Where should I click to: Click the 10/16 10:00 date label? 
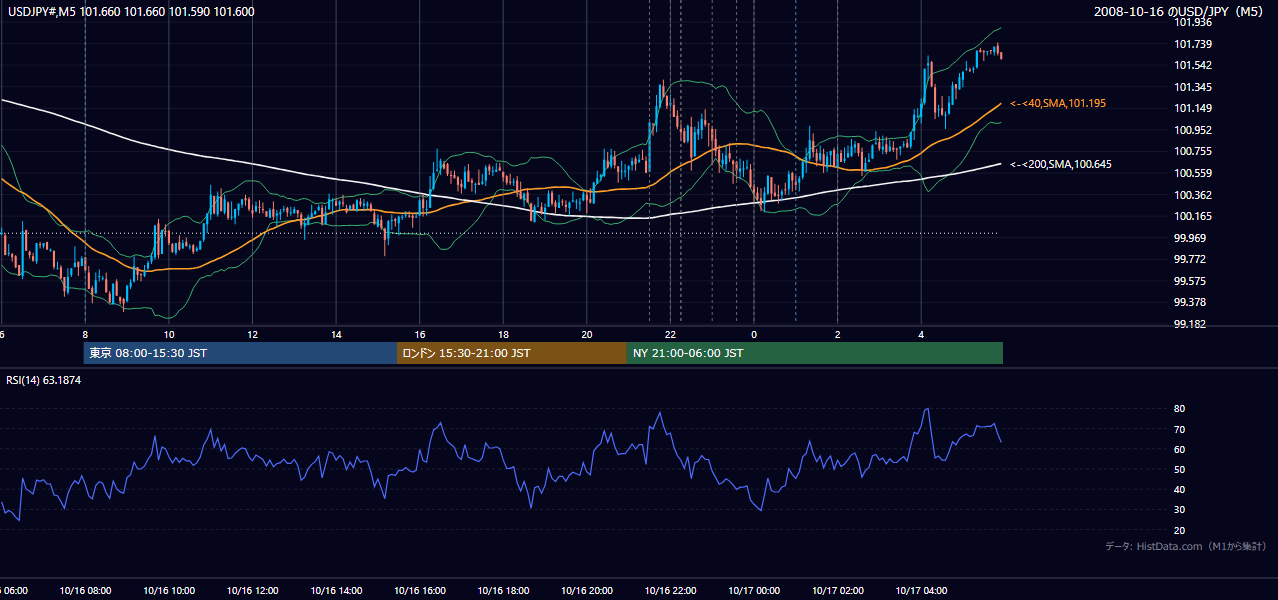[169, 591]
